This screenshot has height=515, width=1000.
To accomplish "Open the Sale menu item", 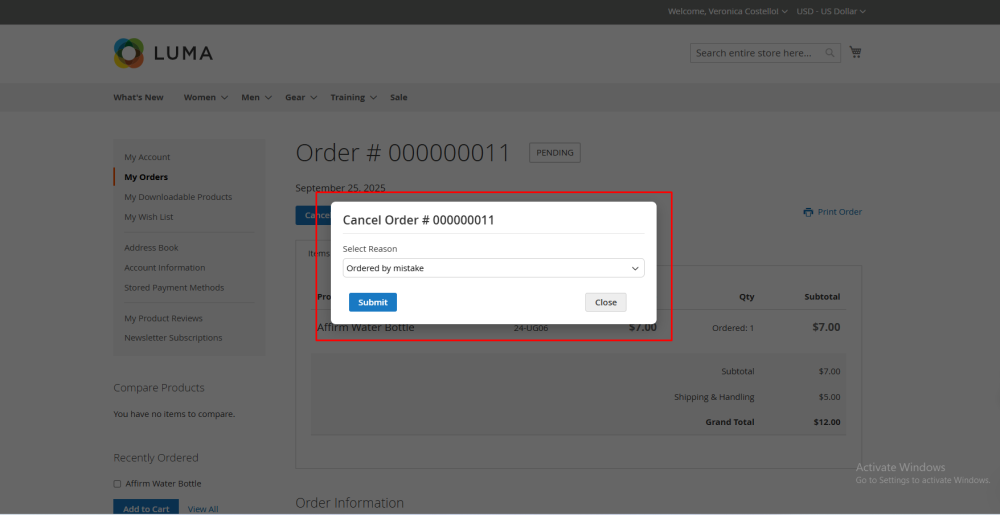I will [399, 98].
